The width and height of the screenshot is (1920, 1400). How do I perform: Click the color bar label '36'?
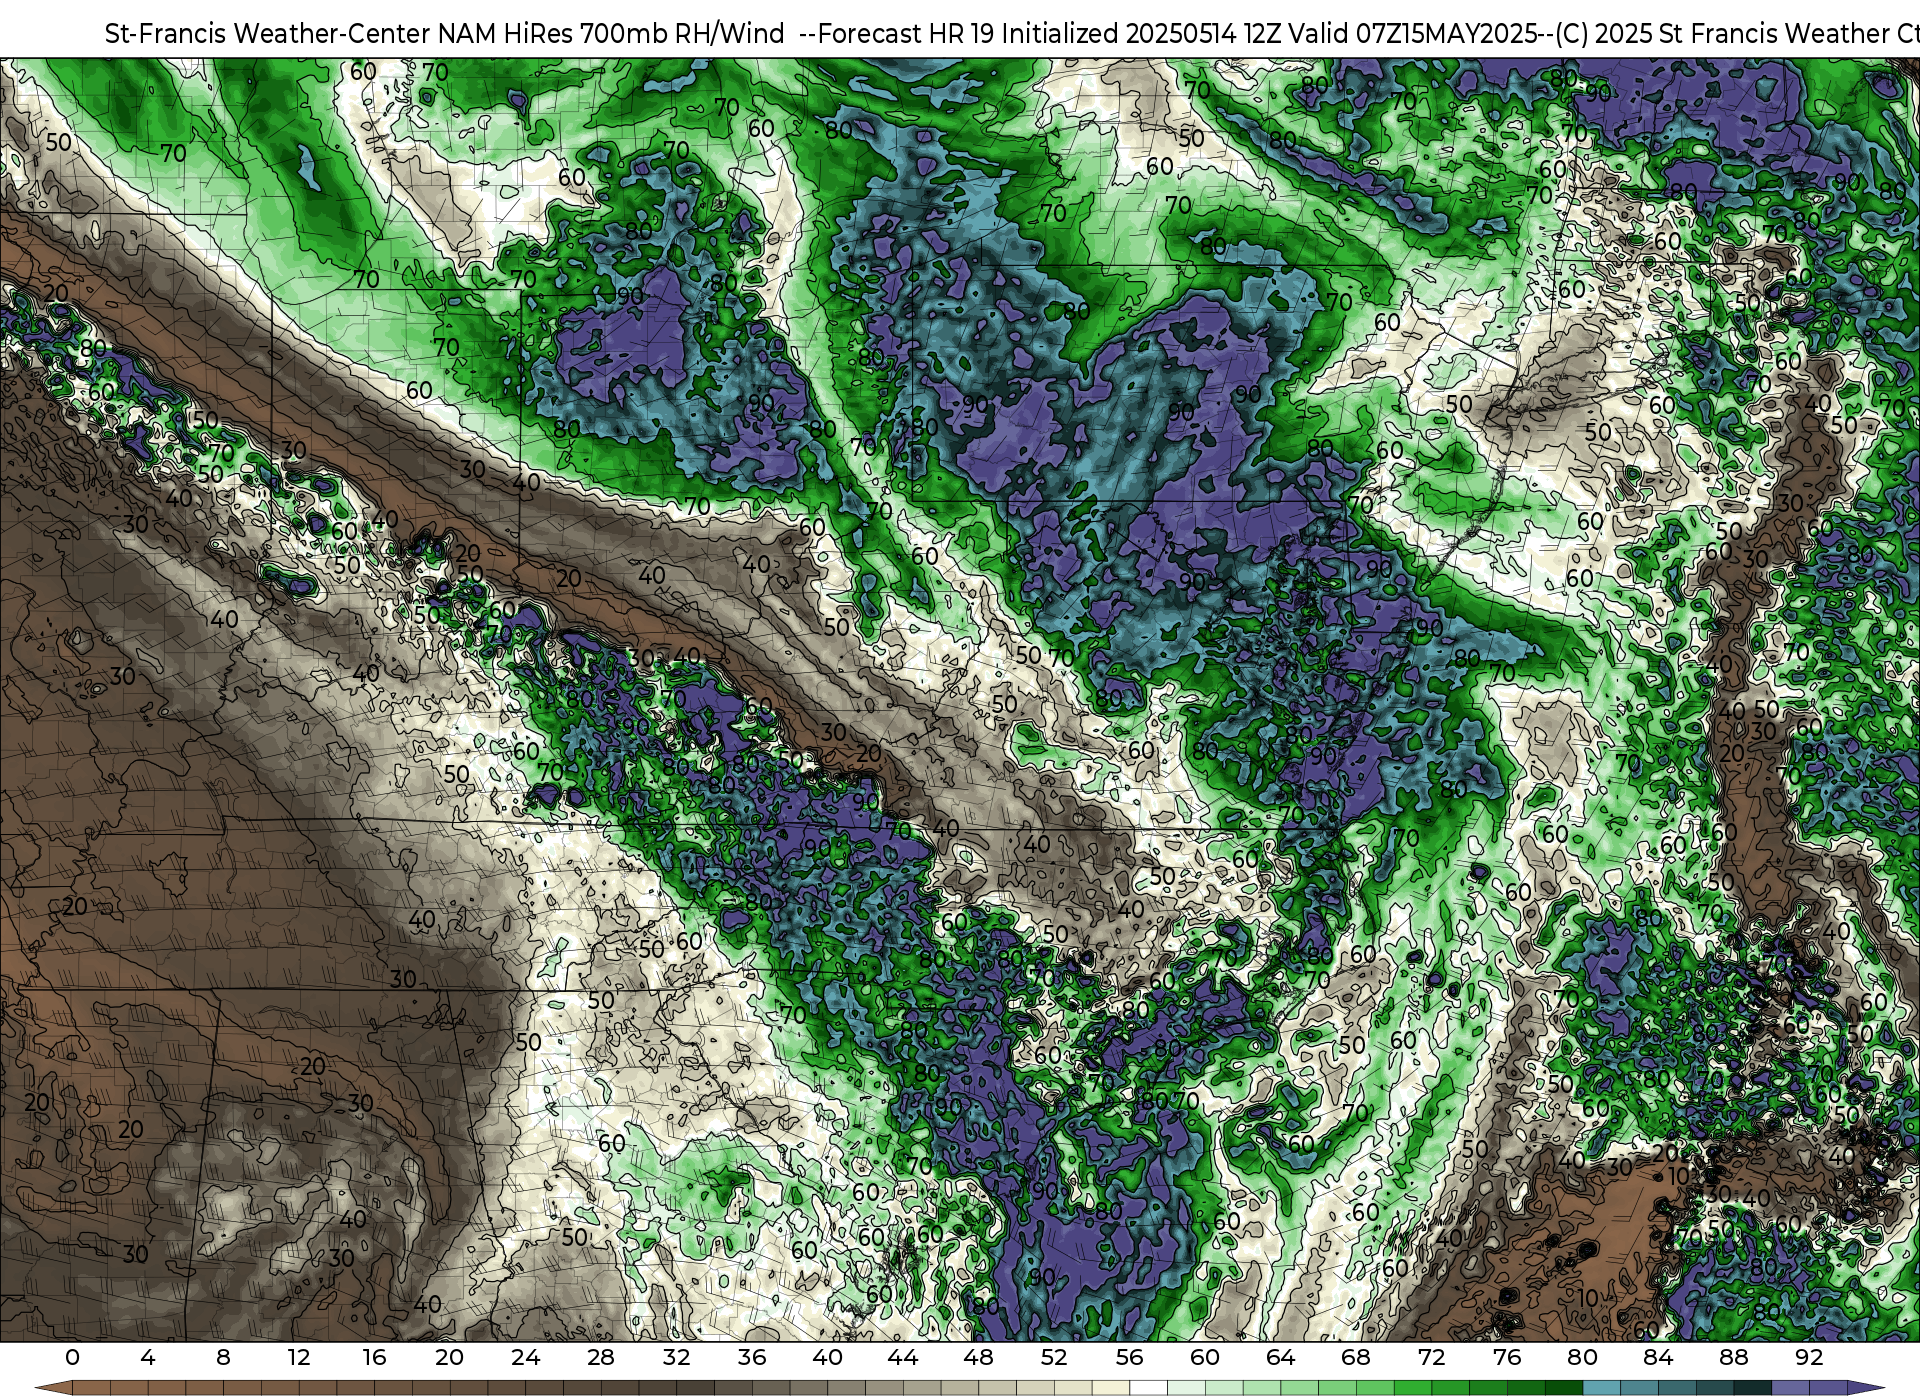point(752,1357)
